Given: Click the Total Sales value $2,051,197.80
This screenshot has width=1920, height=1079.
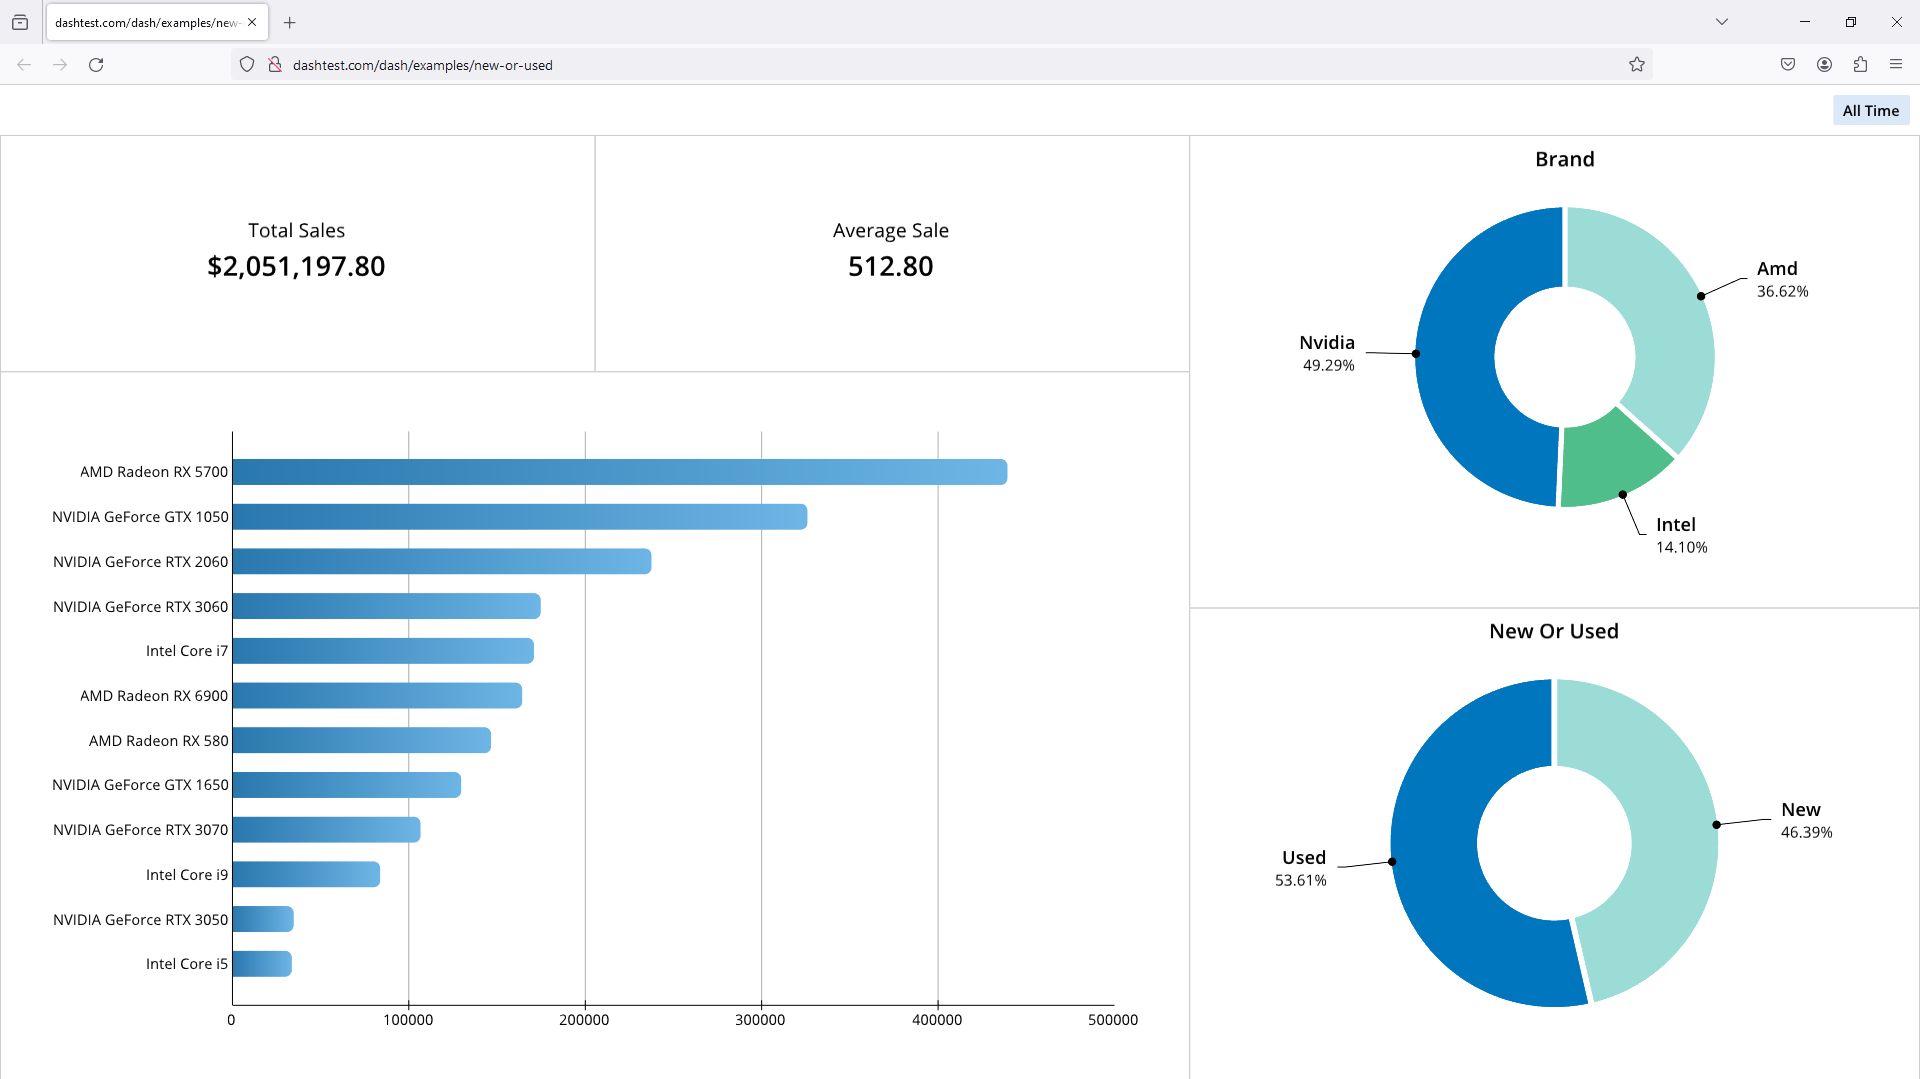Looking at the screenshot, I should [x=296, y=267].
